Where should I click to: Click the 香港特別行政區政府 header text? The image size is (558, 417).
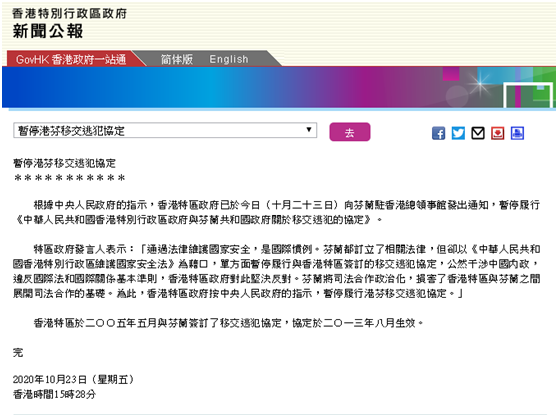coord(69,14)
